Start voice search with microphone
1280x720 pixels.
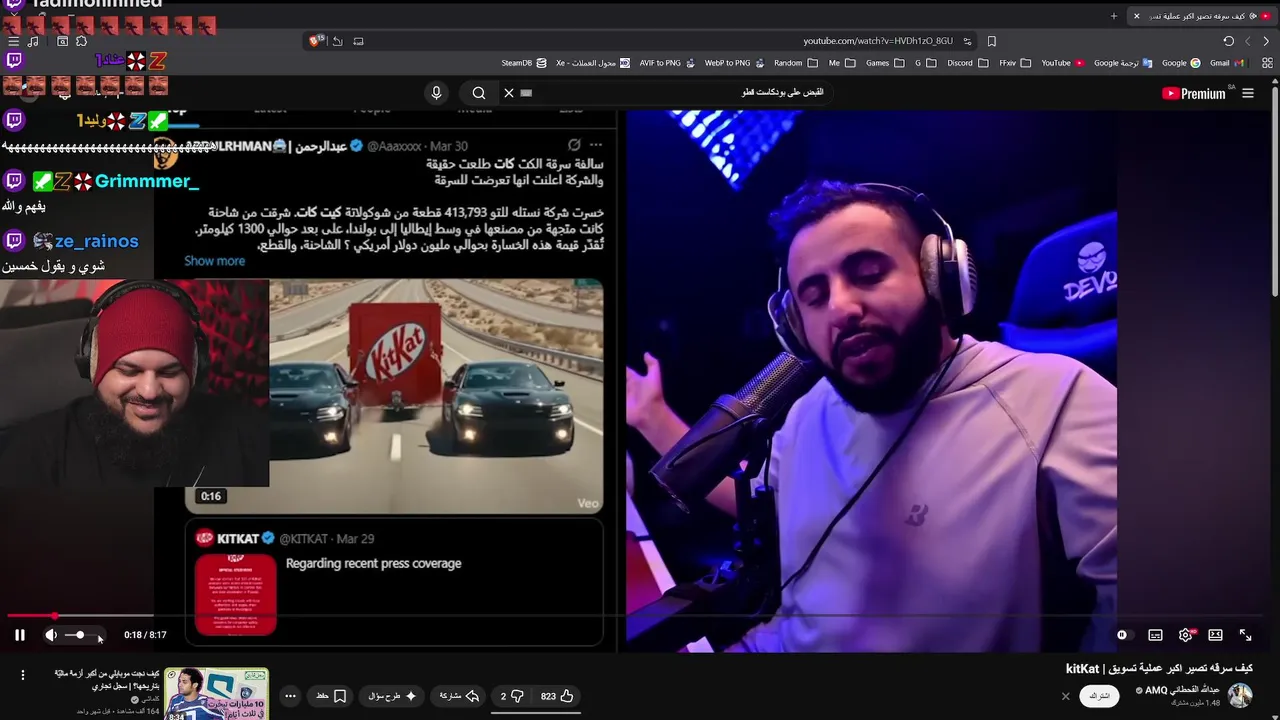[x=436, y=93]
